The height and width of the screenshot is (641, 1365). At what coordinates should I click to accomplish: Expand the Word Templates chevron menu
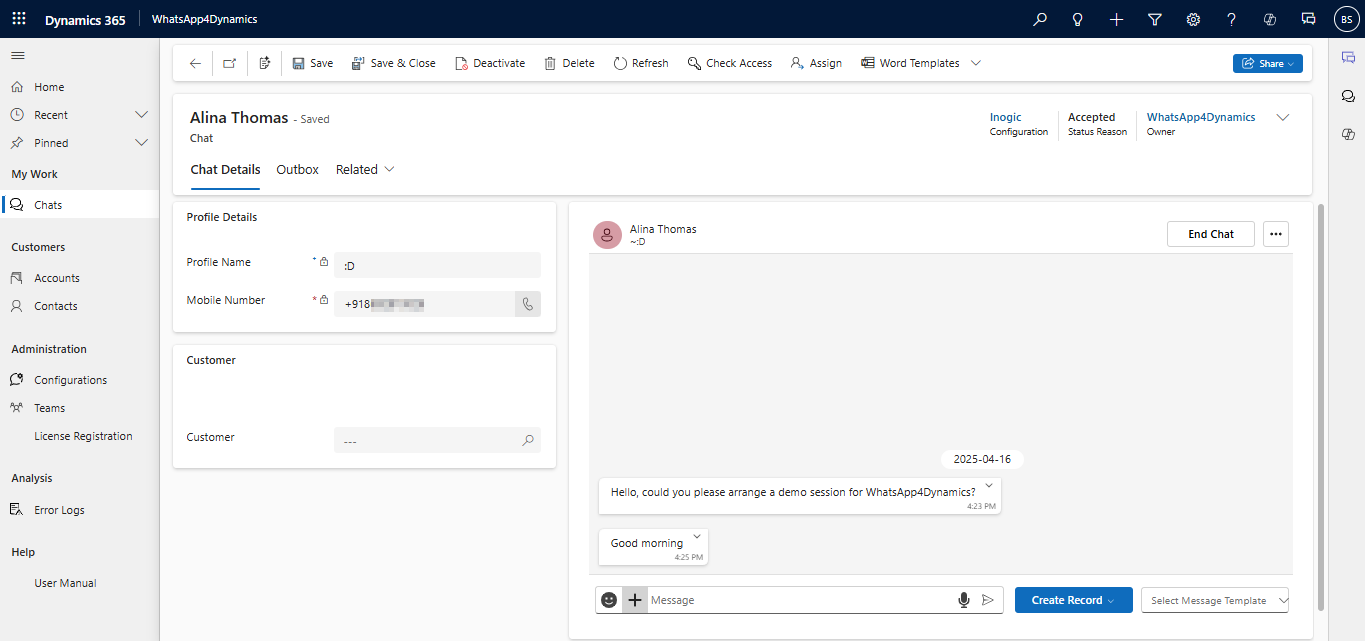(976, 63)
